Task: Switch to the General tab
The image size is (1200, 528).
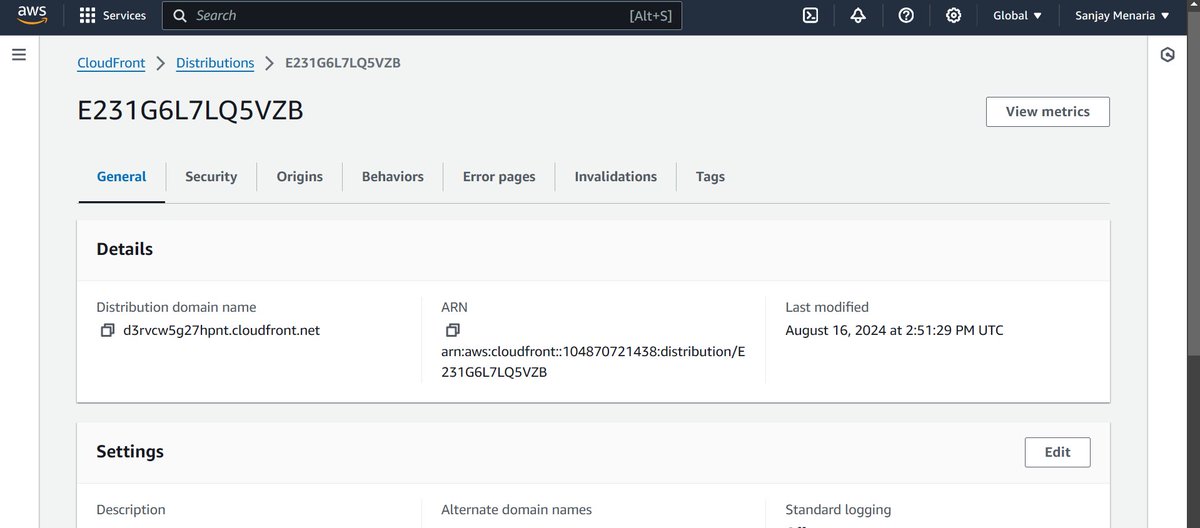Action: pyautogui.click(x=121, y=177)
